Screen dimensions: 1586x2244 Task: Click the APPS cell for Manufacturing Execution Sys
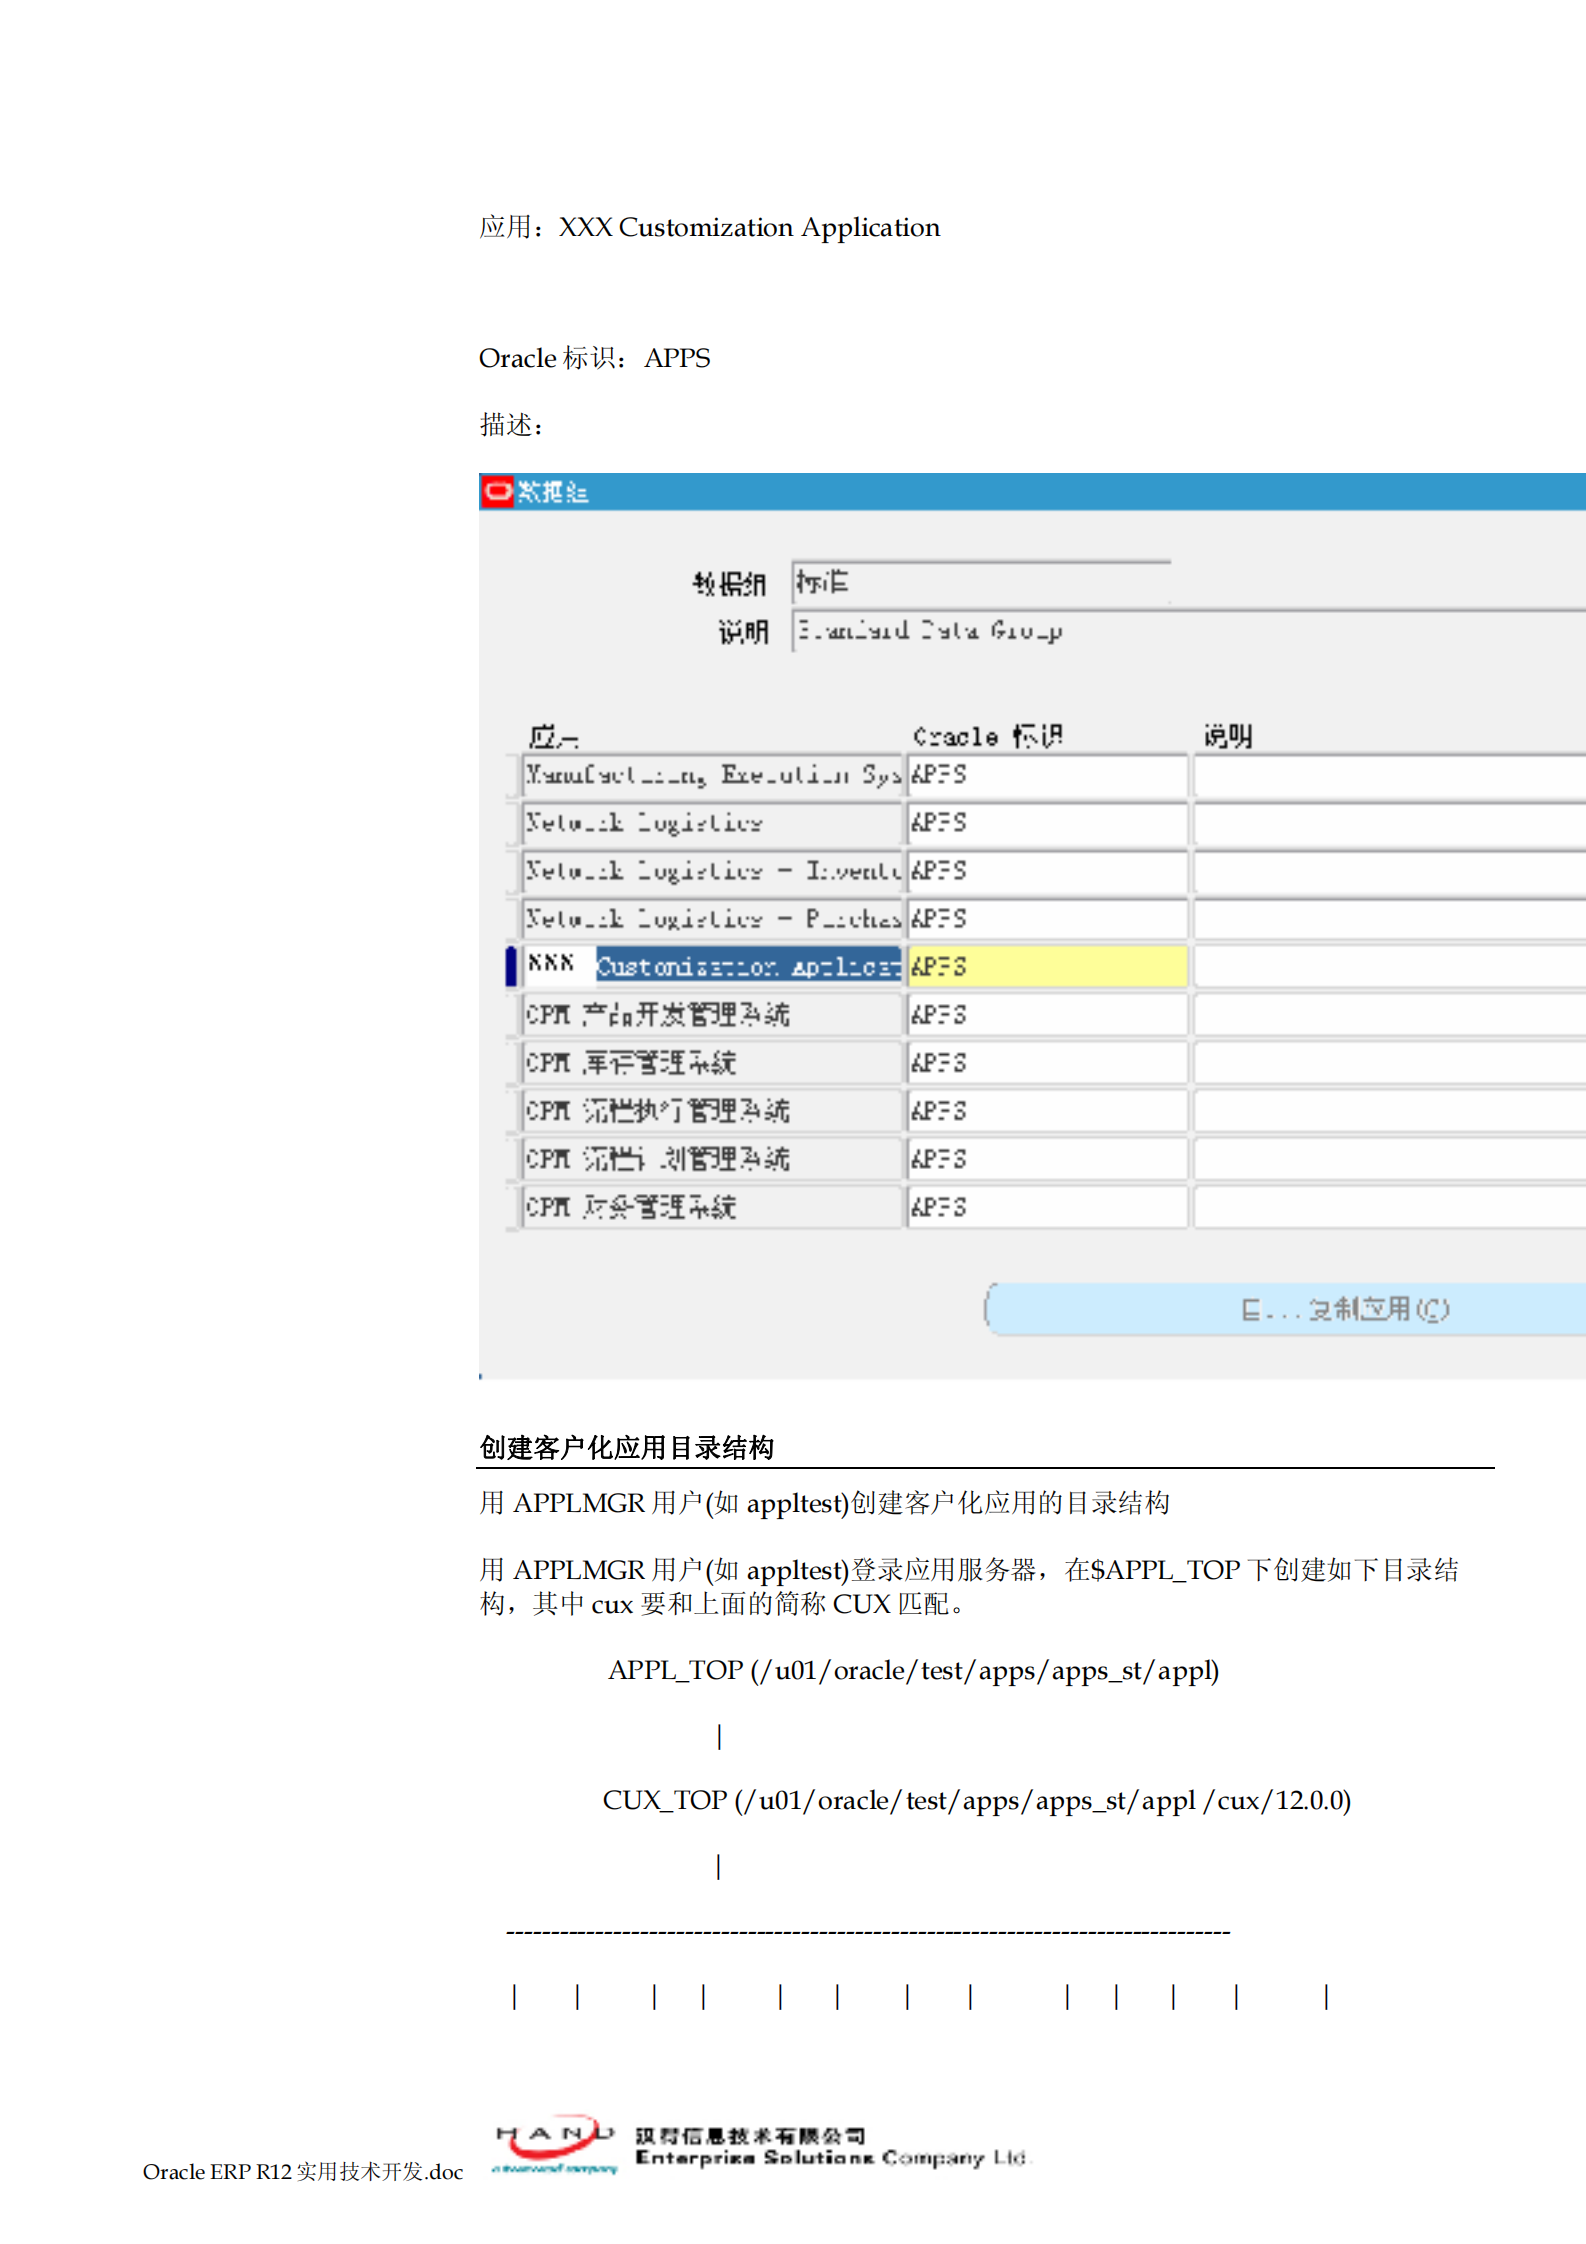pos(1047,775)
